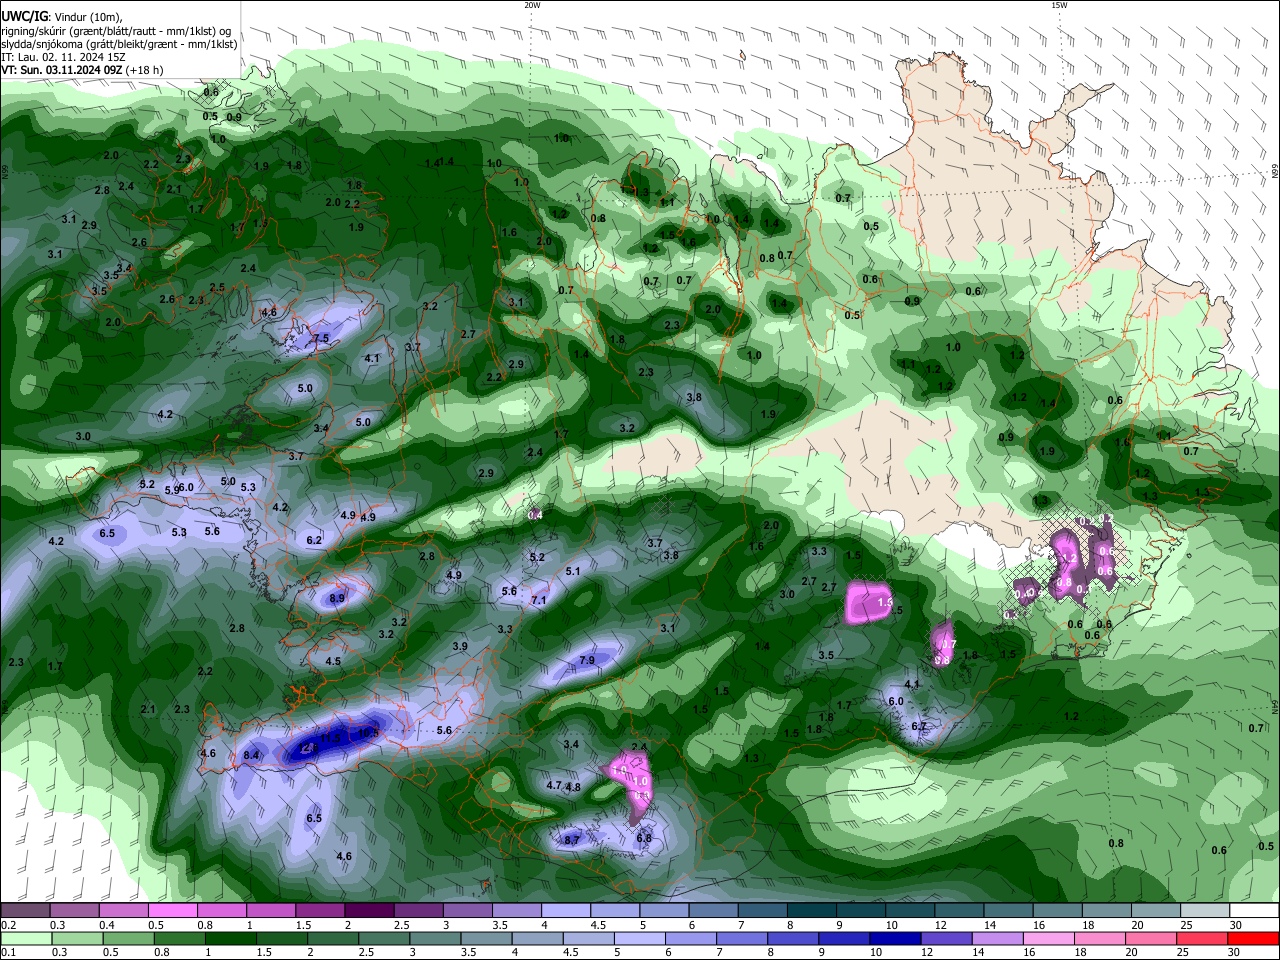Screen dimensions: 1280x960
Task: Click the lower legend red swatch right of 30
Action: (1254, 938)
